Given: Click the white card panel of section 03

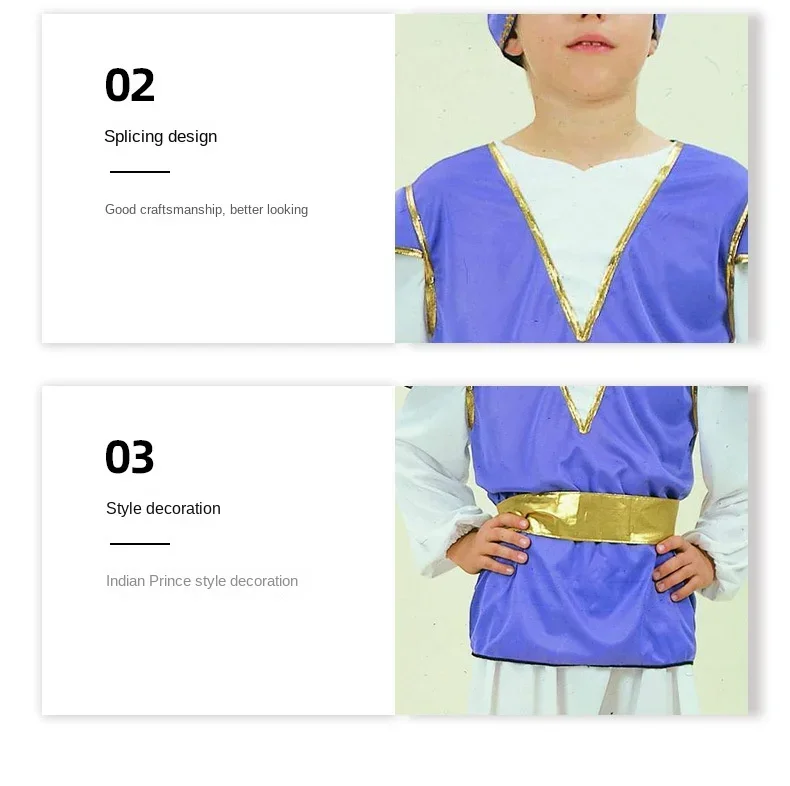Looking at the screenshot, I should point(218,550).
